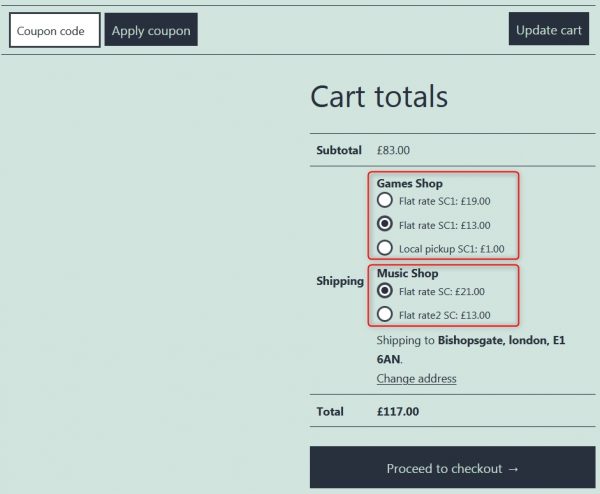The image size is (600, 494).
Task: Click Proceed to checkout button text
Action: (444, 468)
